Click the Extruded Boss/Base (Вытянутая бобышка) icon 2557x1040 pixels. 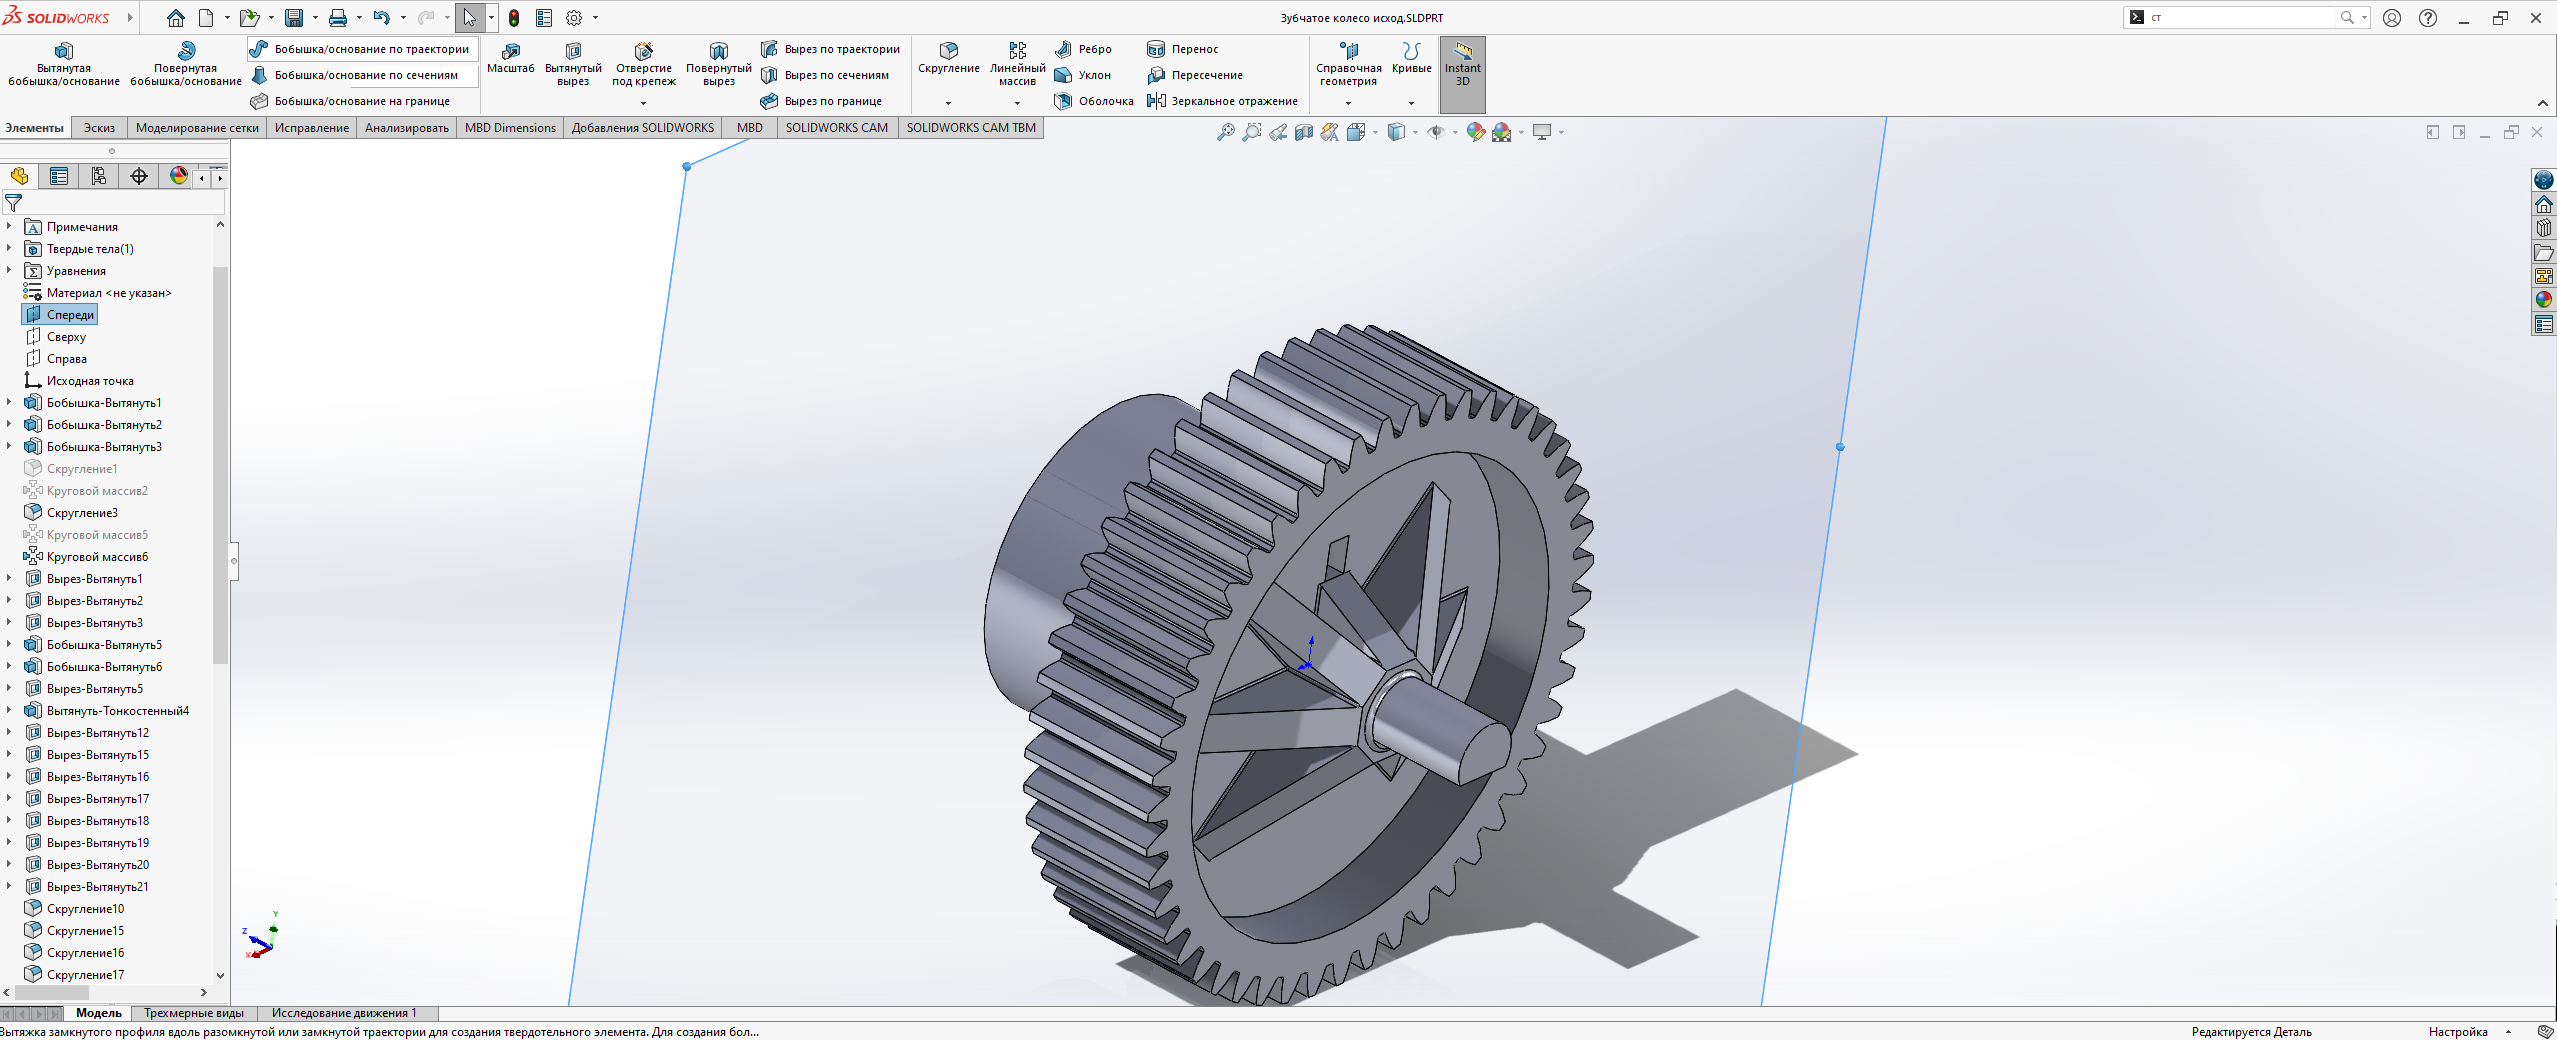pyautogui.click(x=64, y=51)
